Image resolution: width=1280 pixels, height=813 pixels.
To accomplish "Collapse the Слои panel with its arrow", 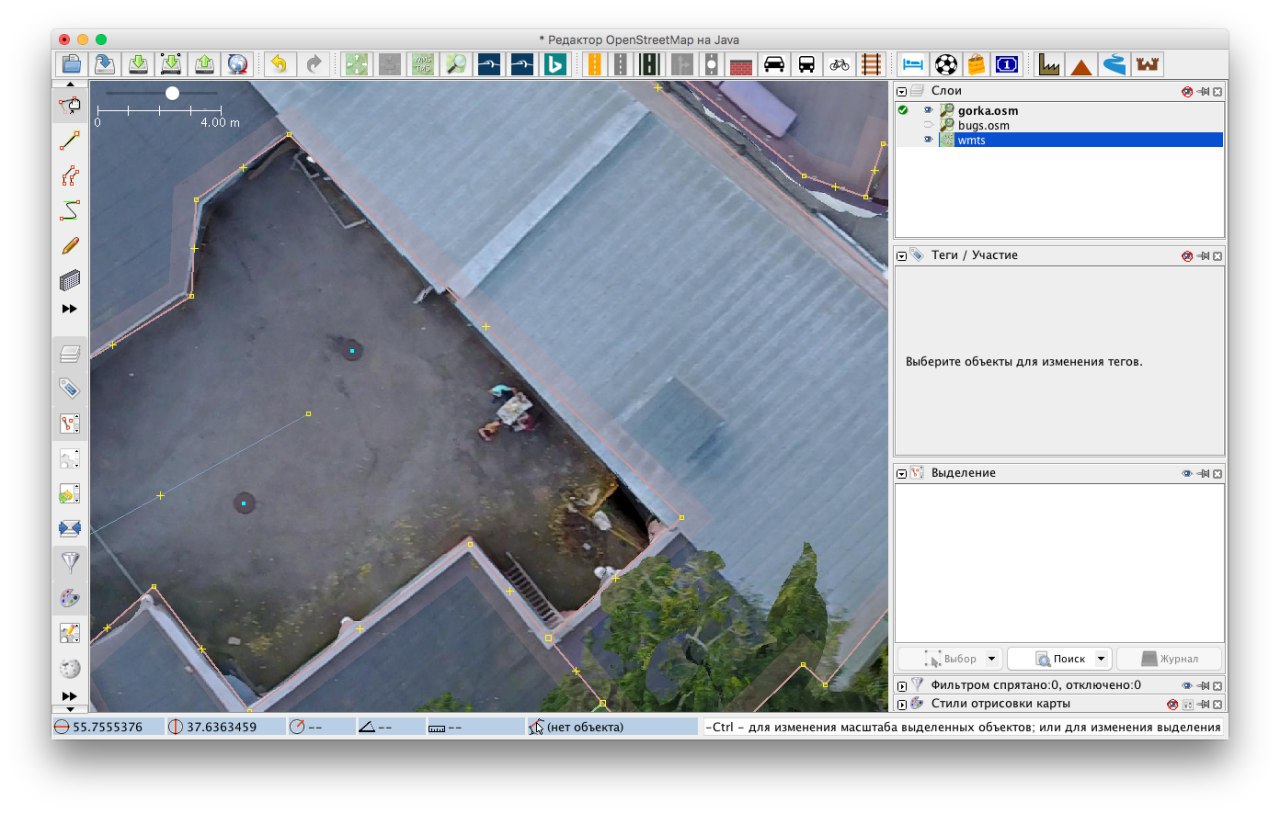I will (902, 91).
